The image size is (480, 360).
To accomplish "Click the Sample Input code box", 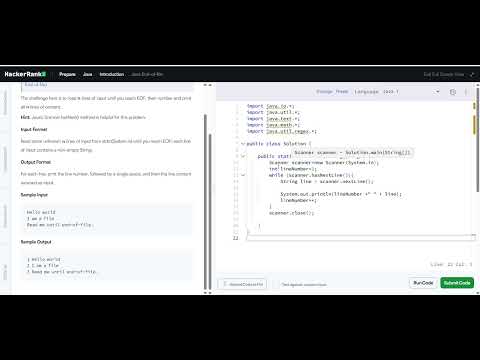I will point(107,219).
